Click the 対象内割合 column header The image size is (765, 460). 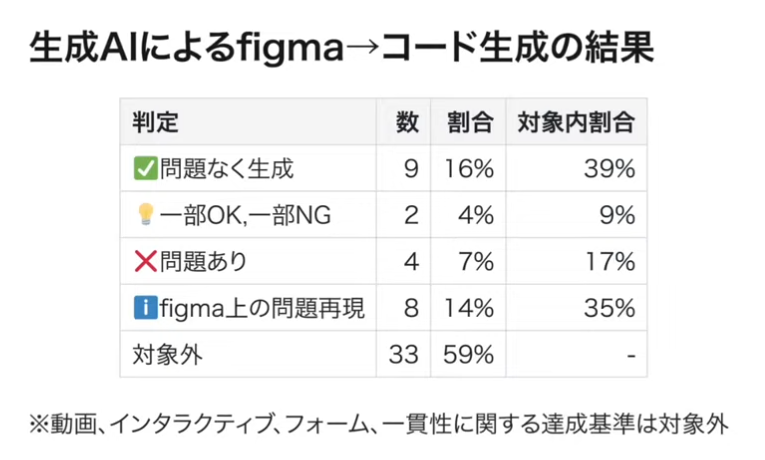(x=575, y=122)
